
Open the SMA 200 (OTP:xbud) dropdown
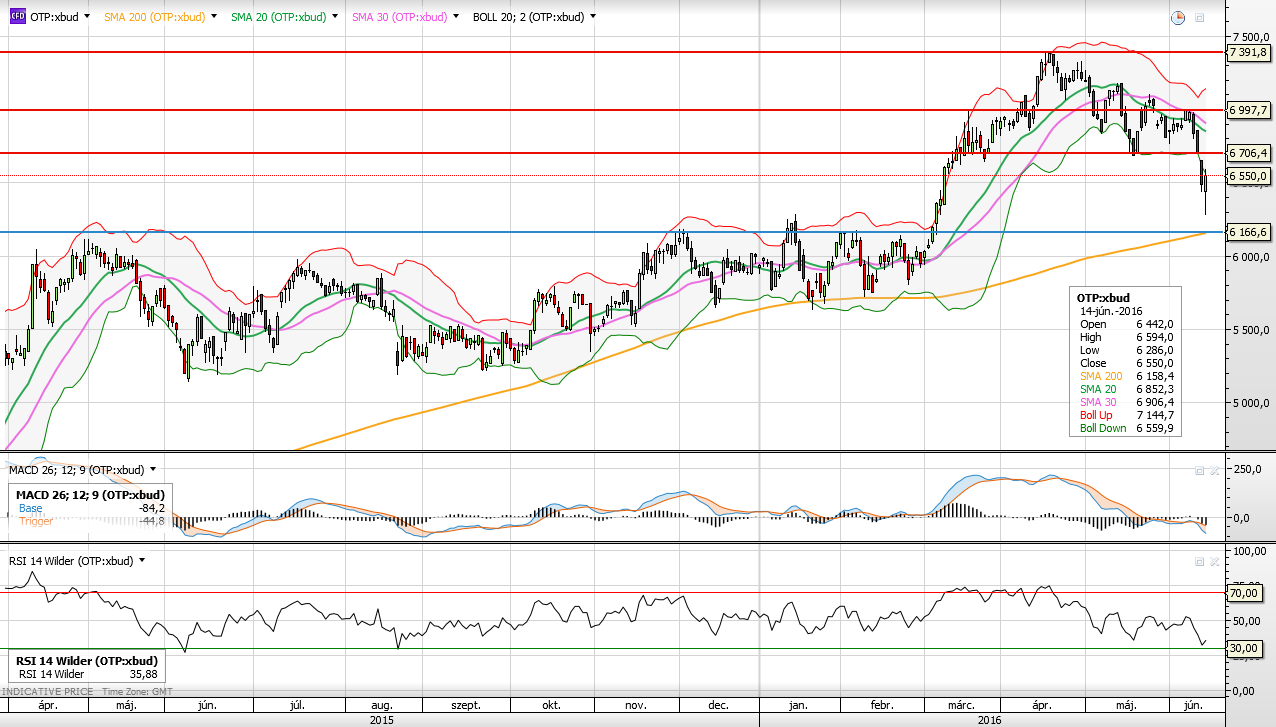[x=214, y=17]
